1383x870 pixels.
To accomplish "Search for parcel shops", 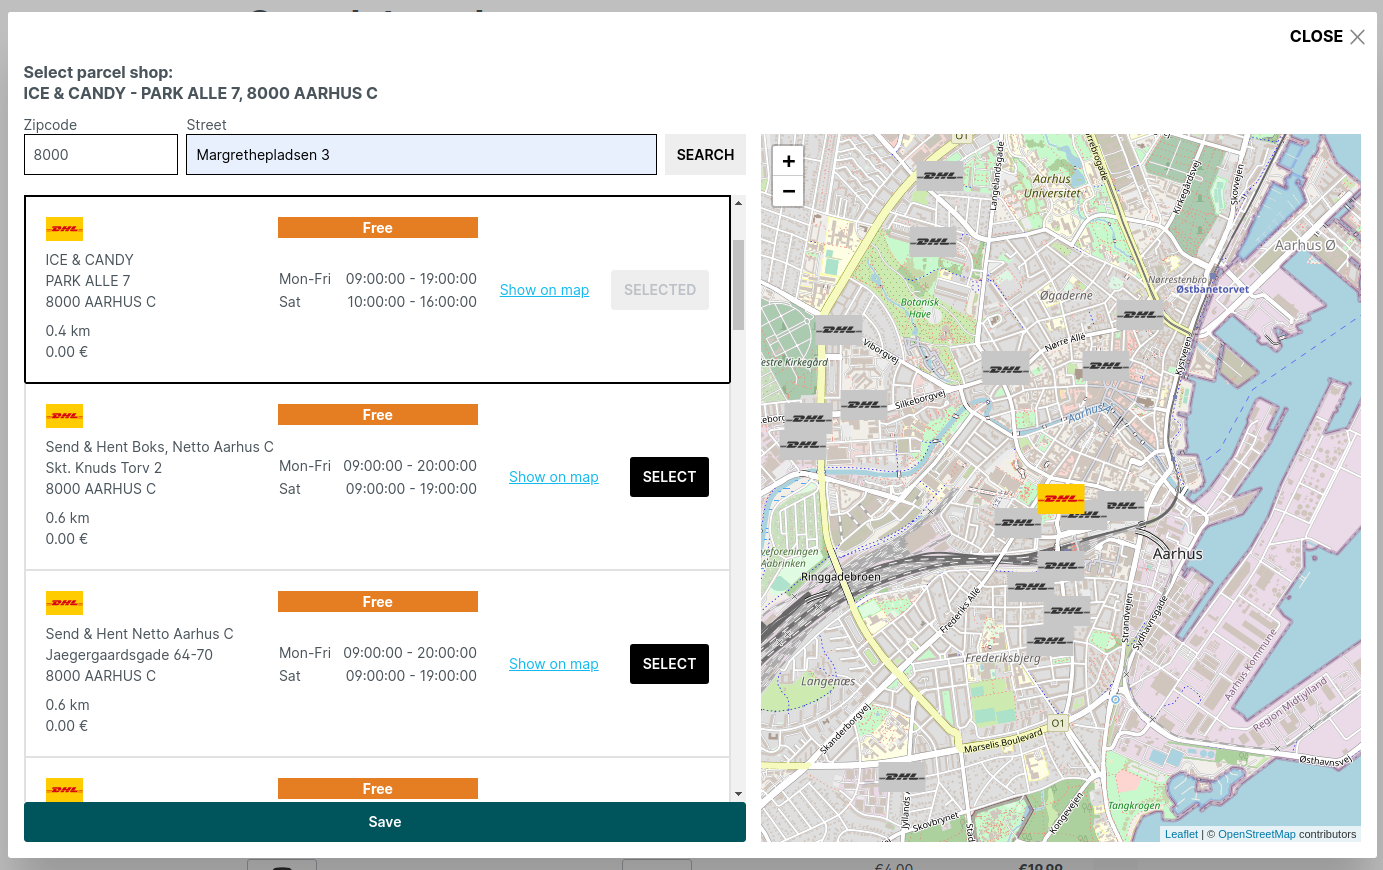I will tap(705, 155).
